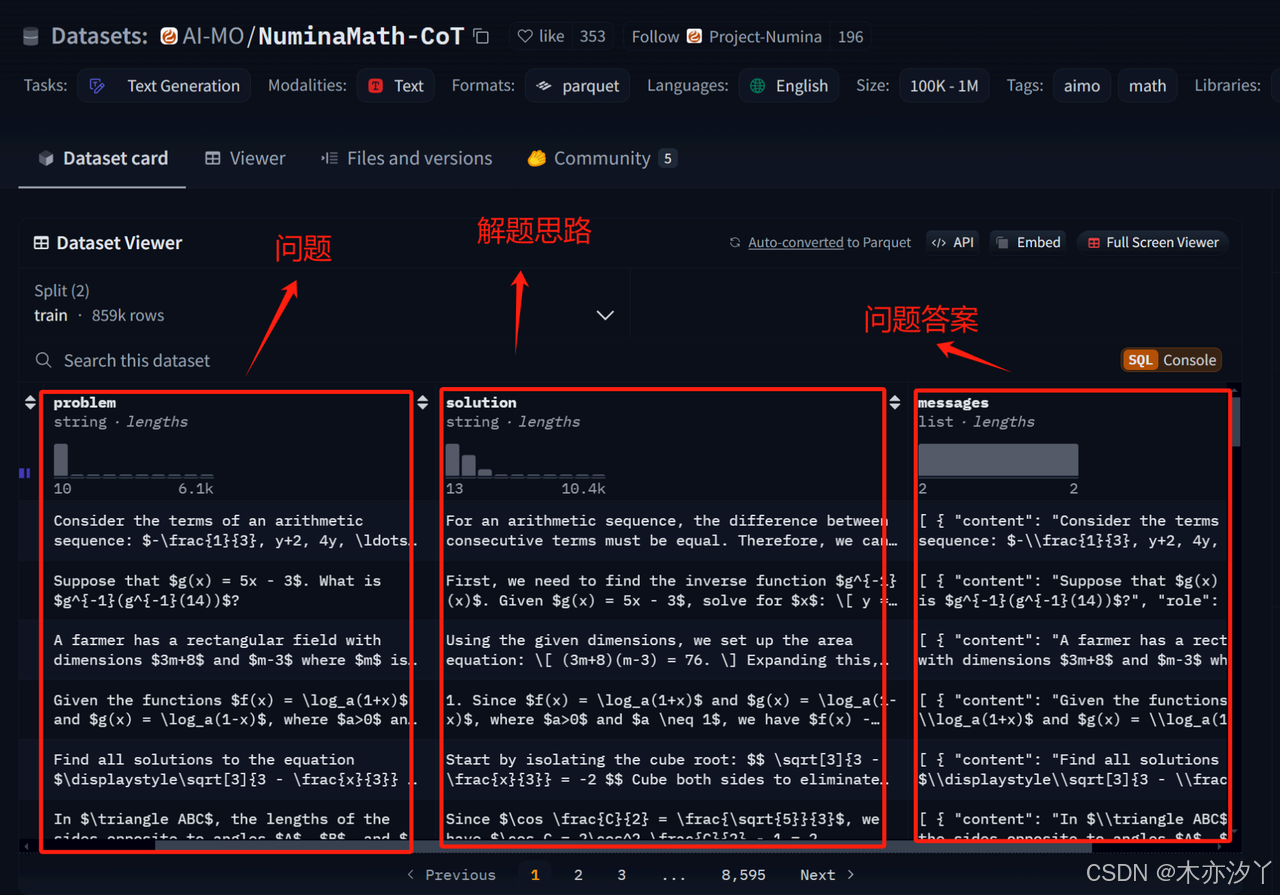Open the dataset API view
Image resolution: width=1280 pixels, height=895 pixels.
point(952,241)
